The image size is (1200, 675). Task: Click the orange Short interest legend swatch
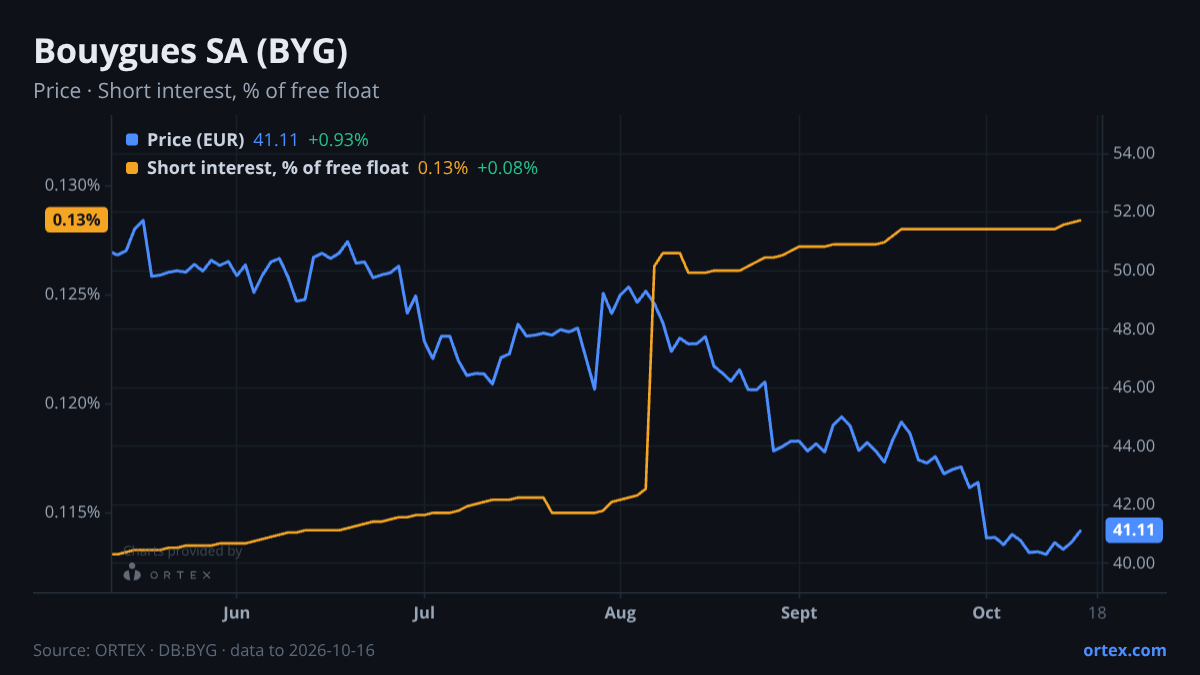point(132,168)
